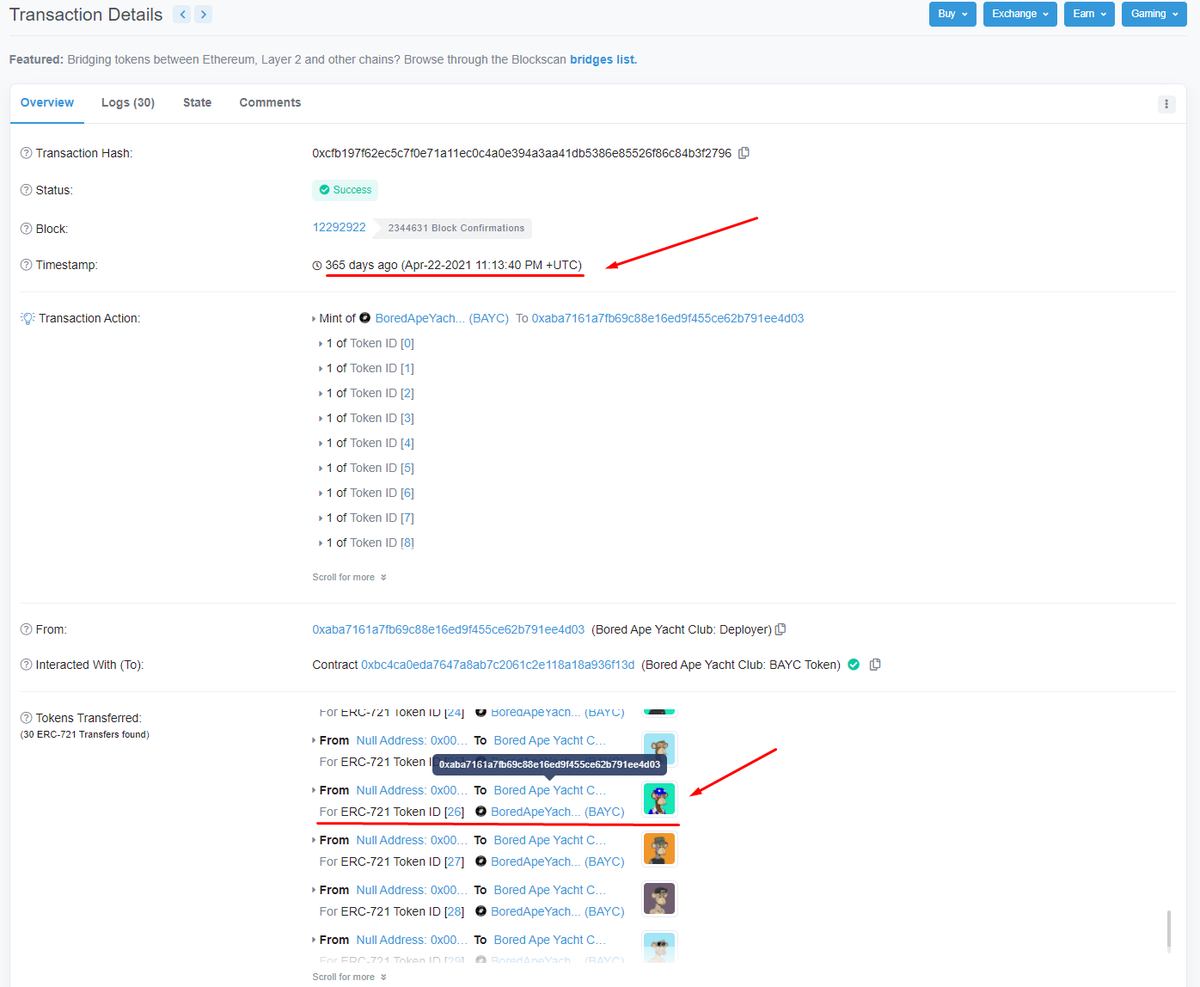The image size is (1200, 987).
Task: Open the three-dot options menu
Action: click(1166, 104)
